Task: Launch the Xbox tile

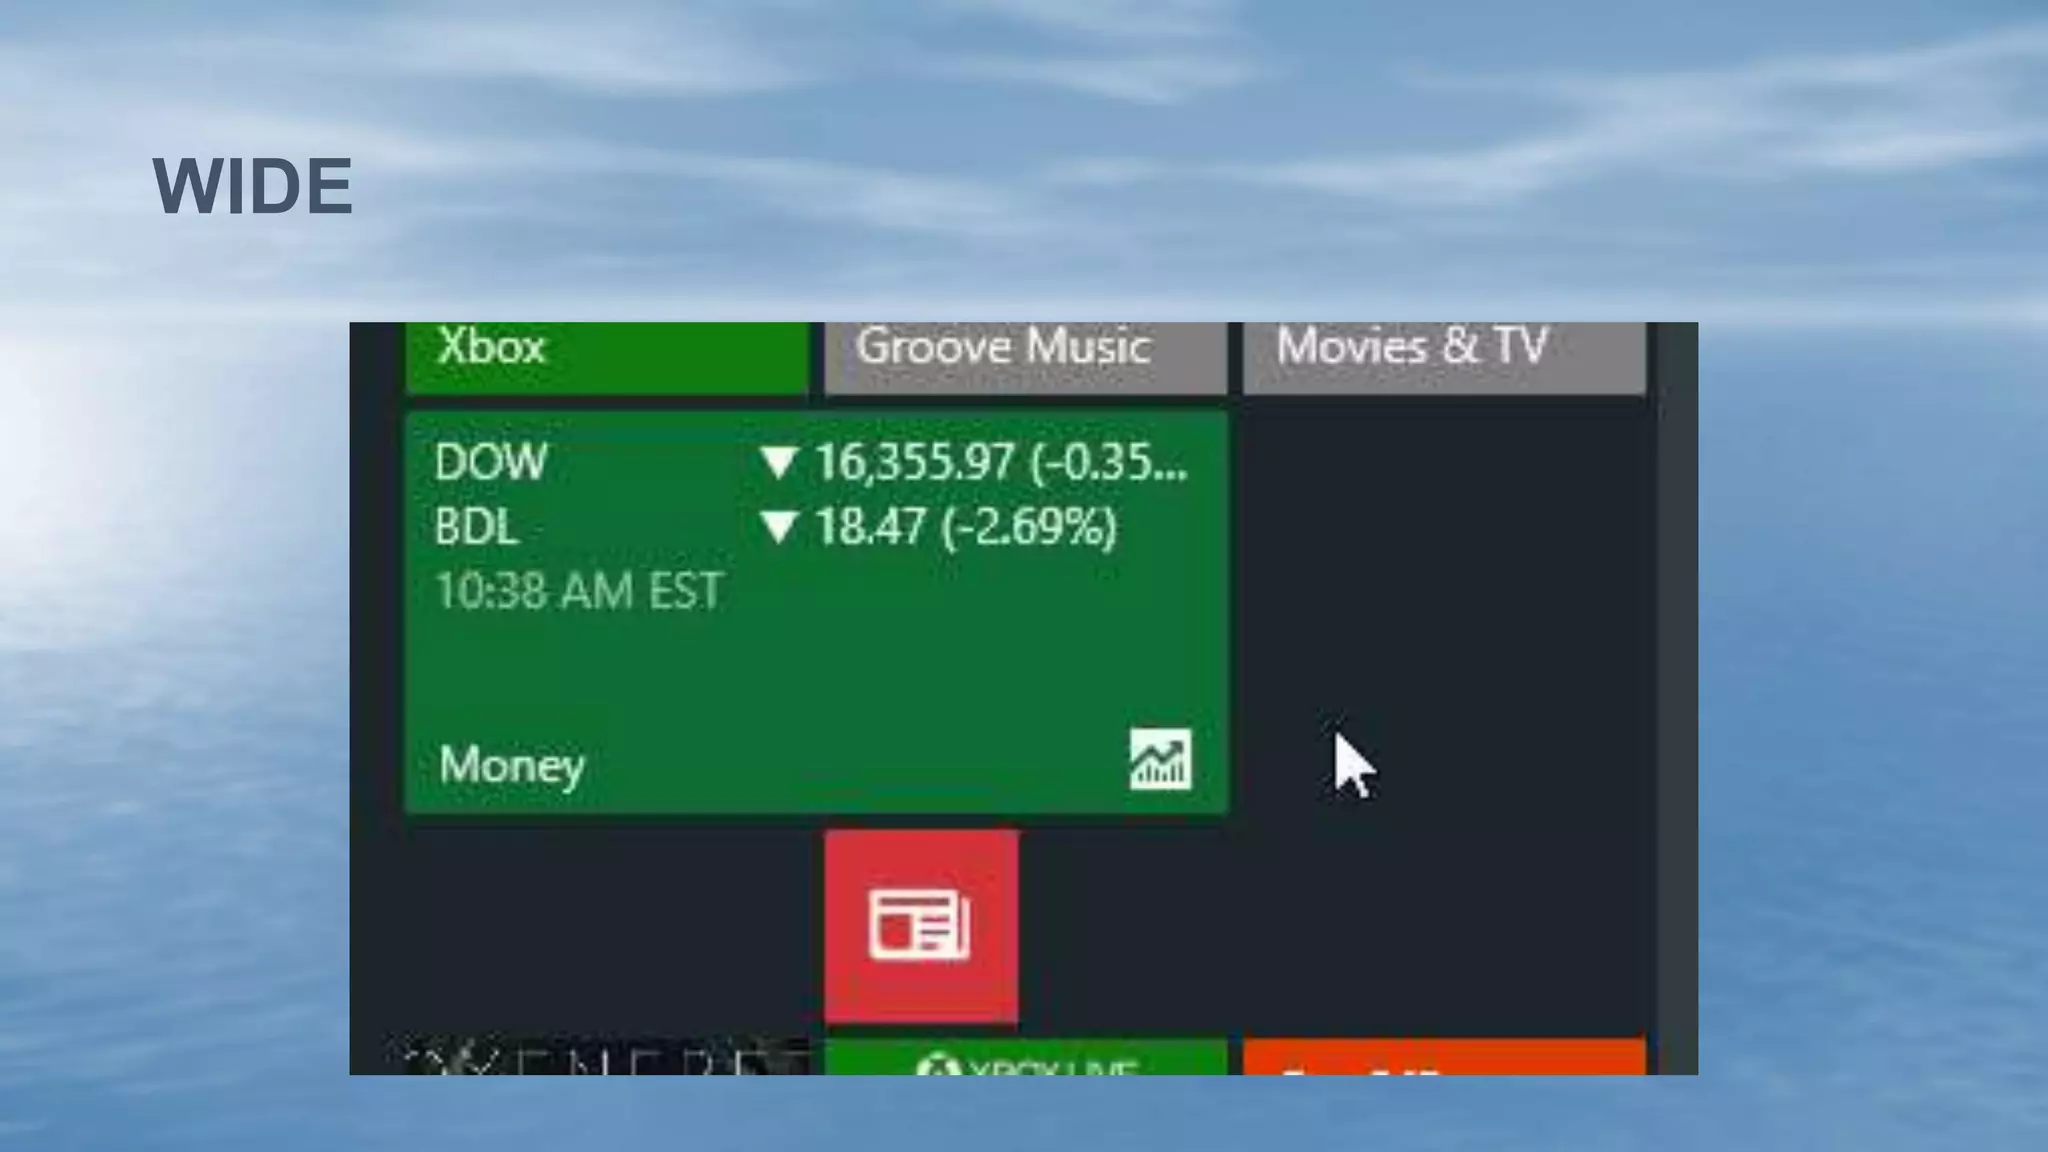Action: point(607,356)
